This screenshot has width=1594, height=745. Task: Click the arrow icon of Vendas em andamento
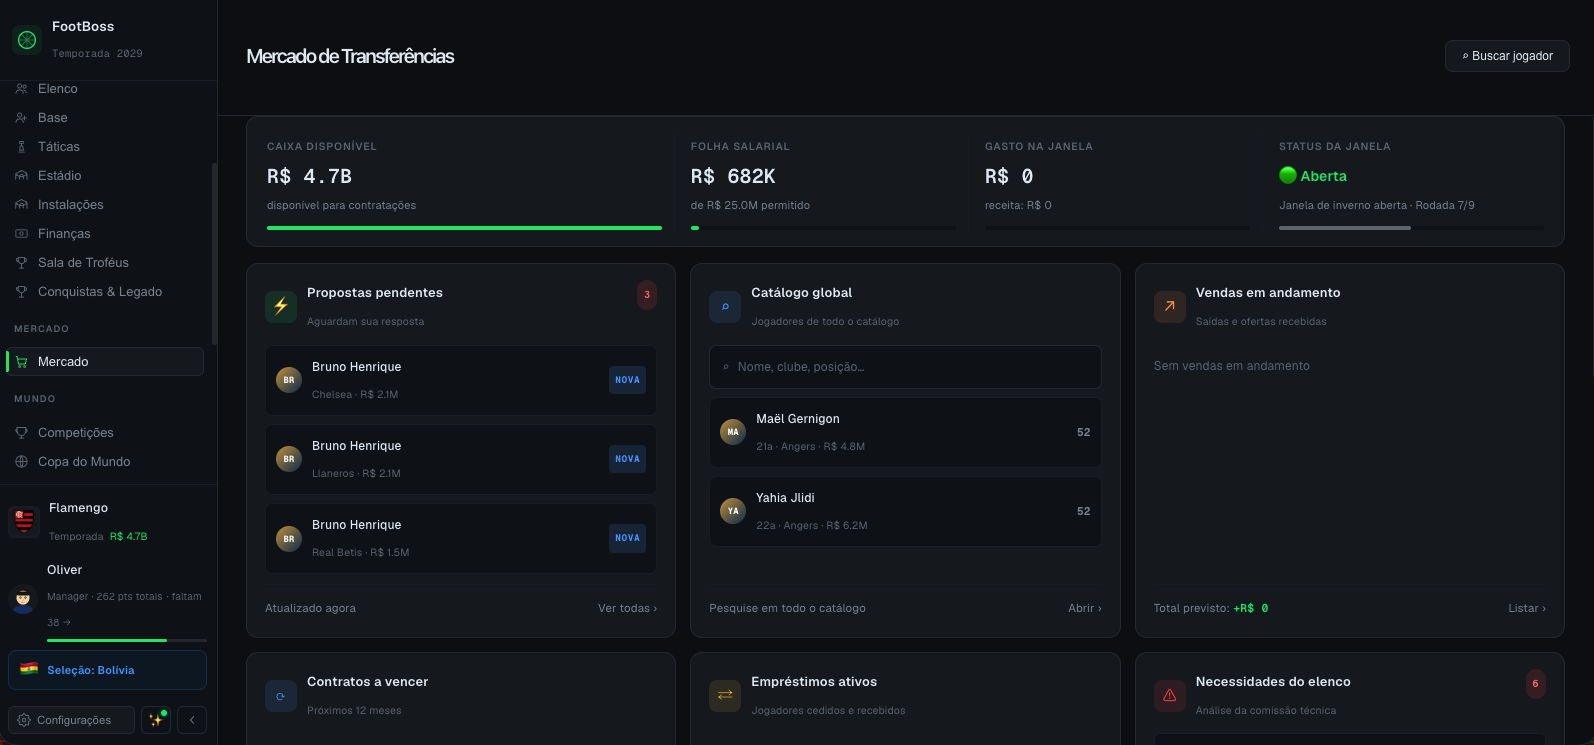click(x=1170, y=307)
